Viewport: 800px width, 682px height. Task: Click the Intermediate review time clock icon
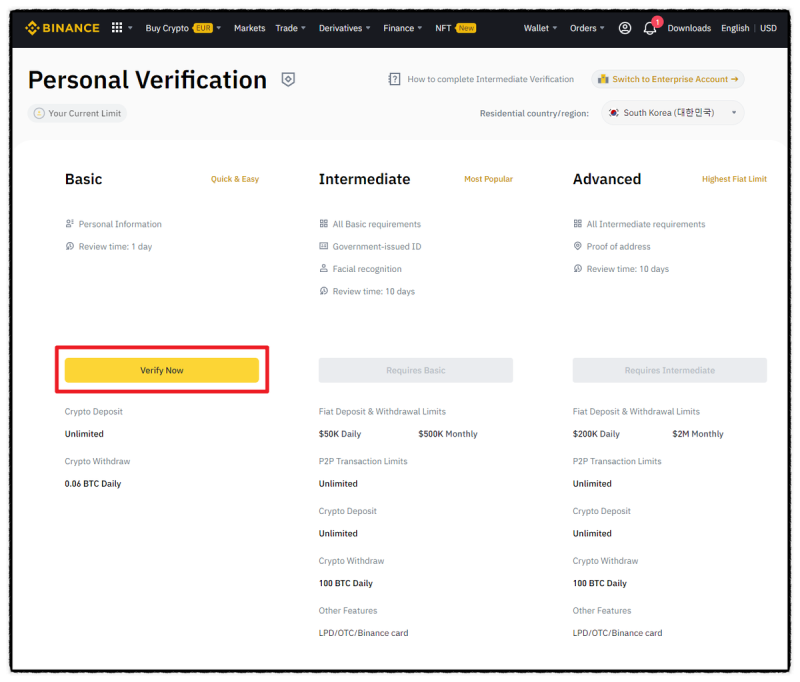[323, 291]
